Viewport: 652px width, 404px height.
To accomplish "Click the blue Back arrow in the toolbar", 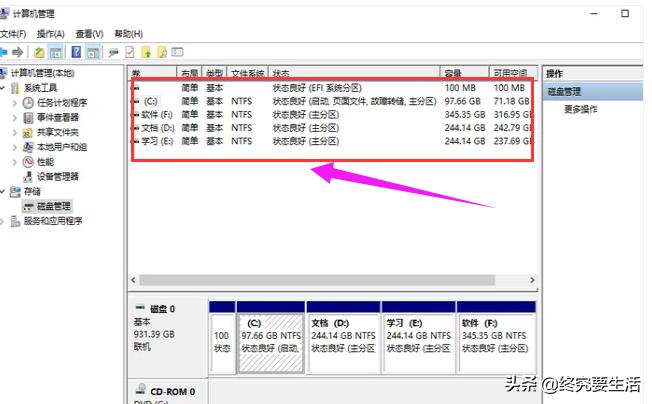I will click(3, 52).
